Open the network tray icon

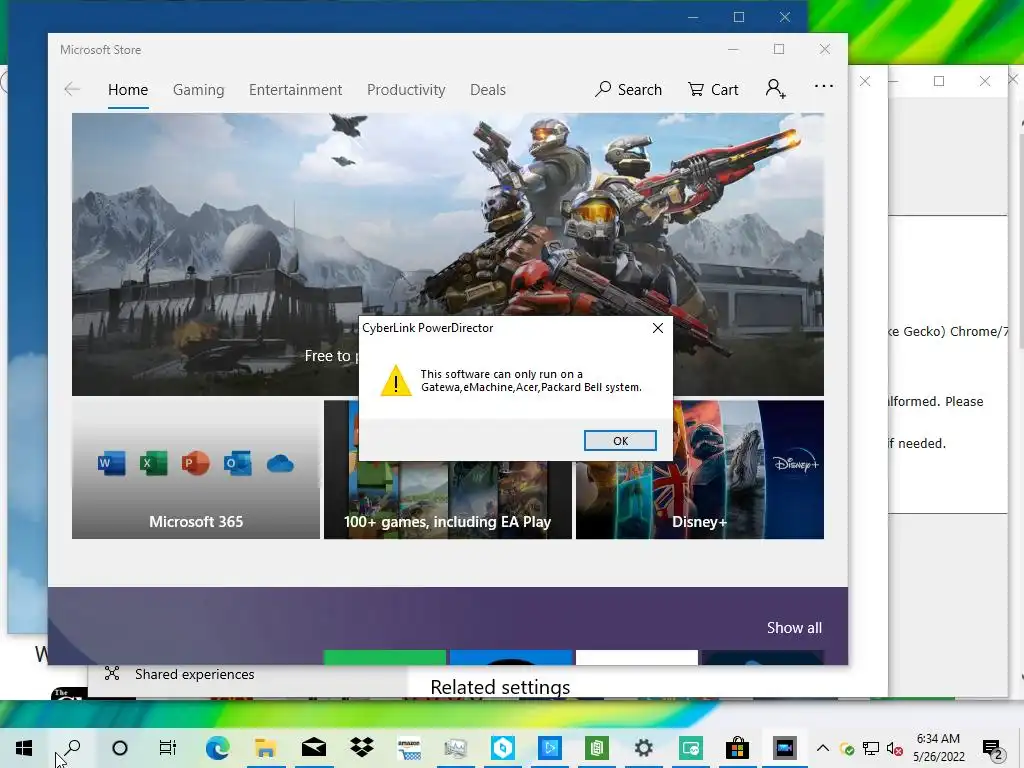point(871,748)
